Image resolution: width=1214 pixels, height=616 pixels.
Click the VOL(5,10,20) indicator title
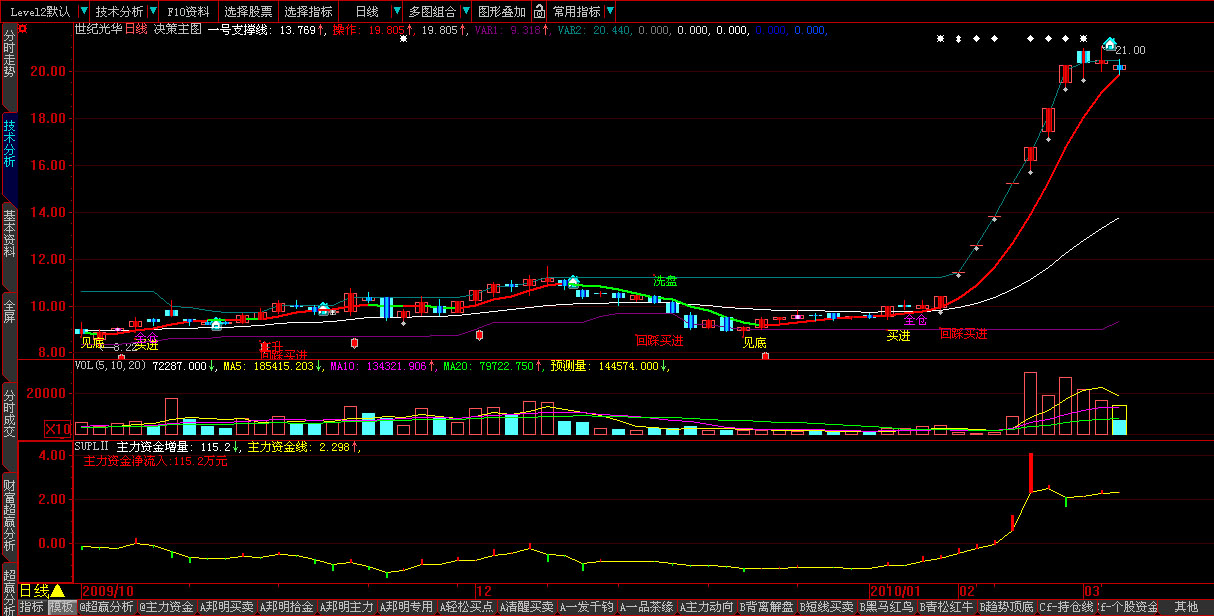coord(111,366)
